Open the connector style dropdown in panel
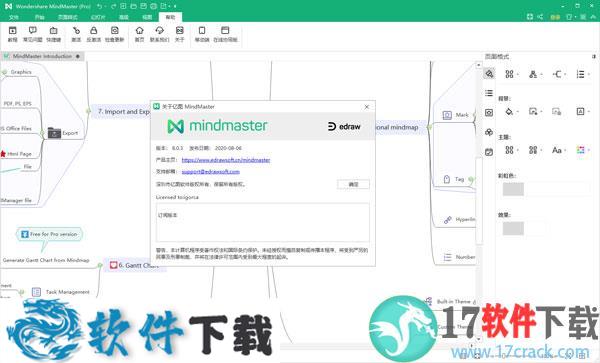The width and height of the screenshot is (600, 363). (x=559, y=74)
